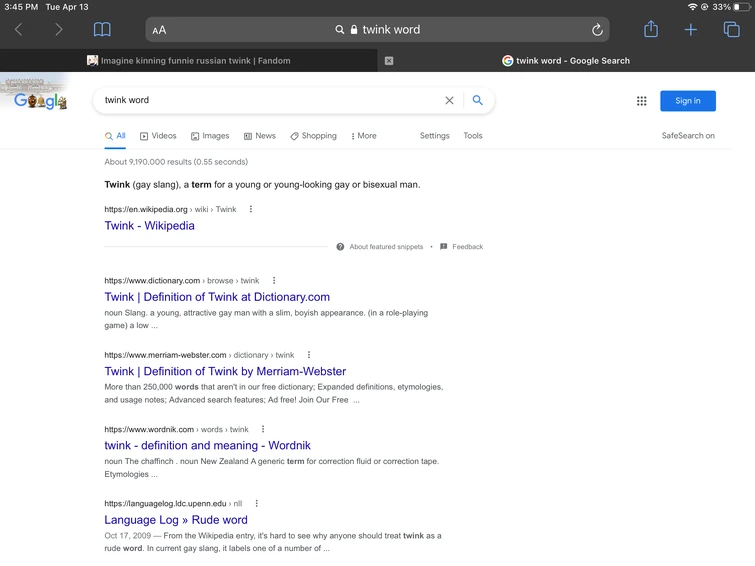Open Wordnik twink definition result

tap(208, 446)
